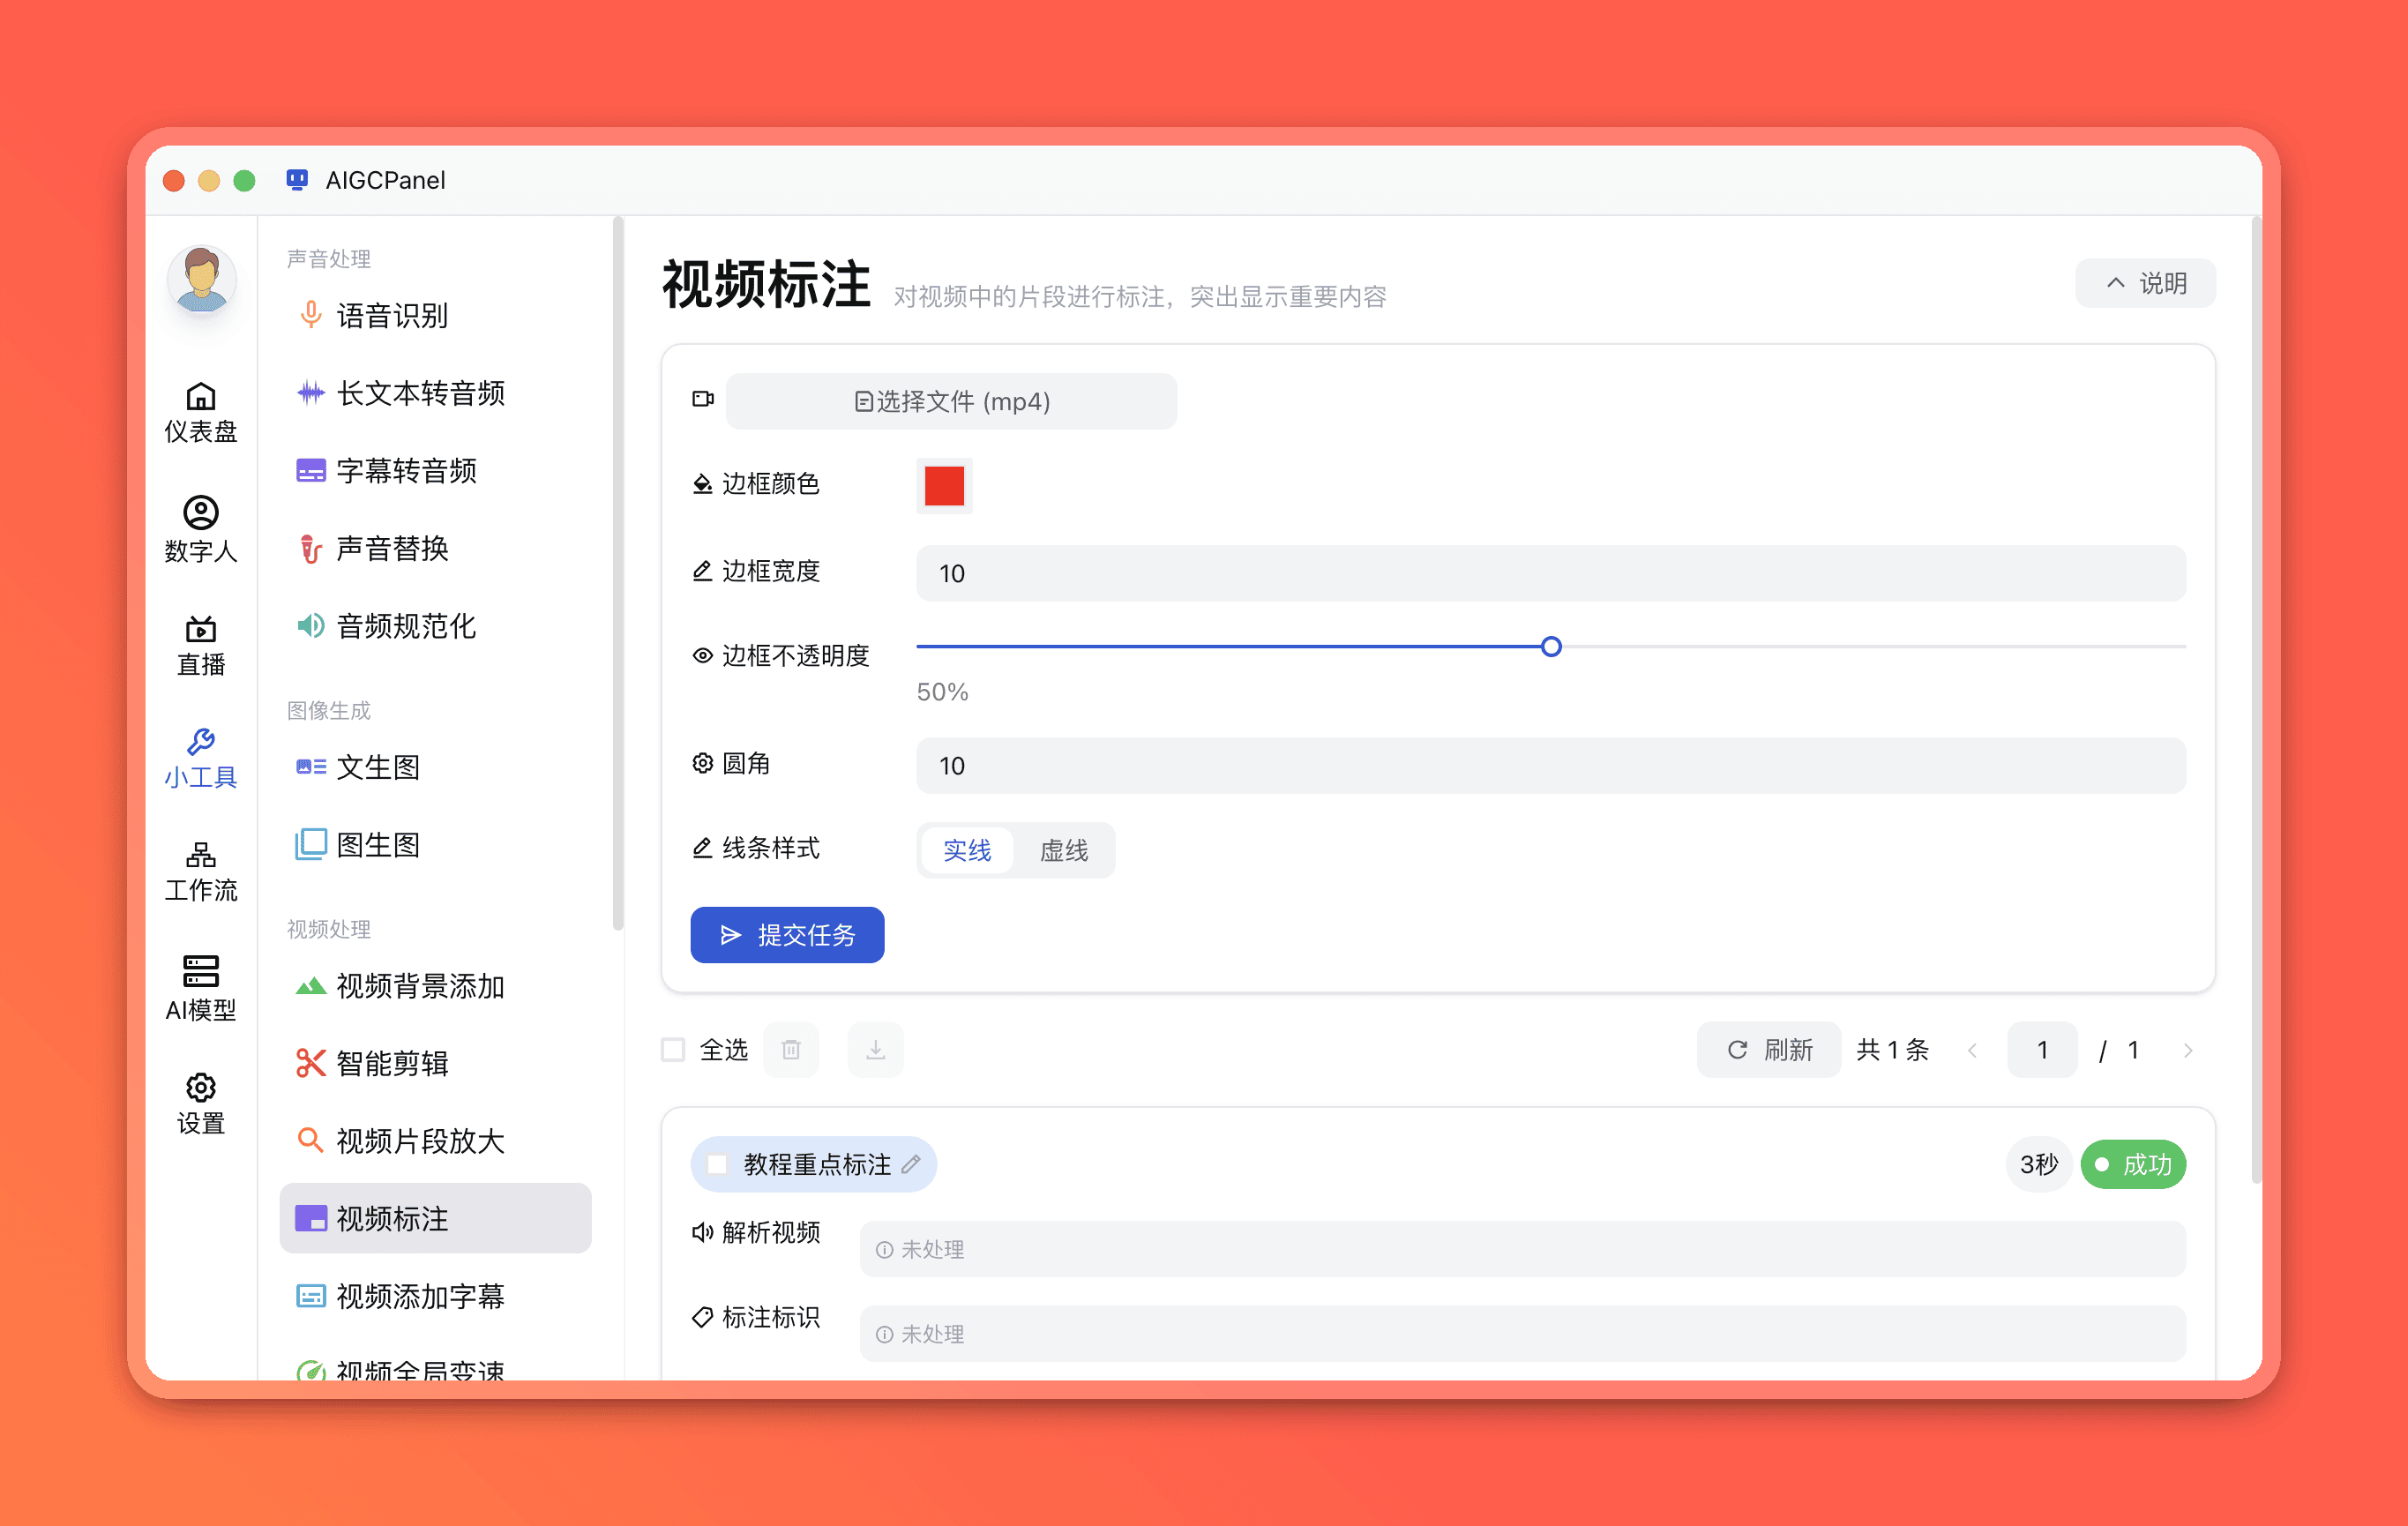Open 语音识别 in the tools list

click(435, 315)
